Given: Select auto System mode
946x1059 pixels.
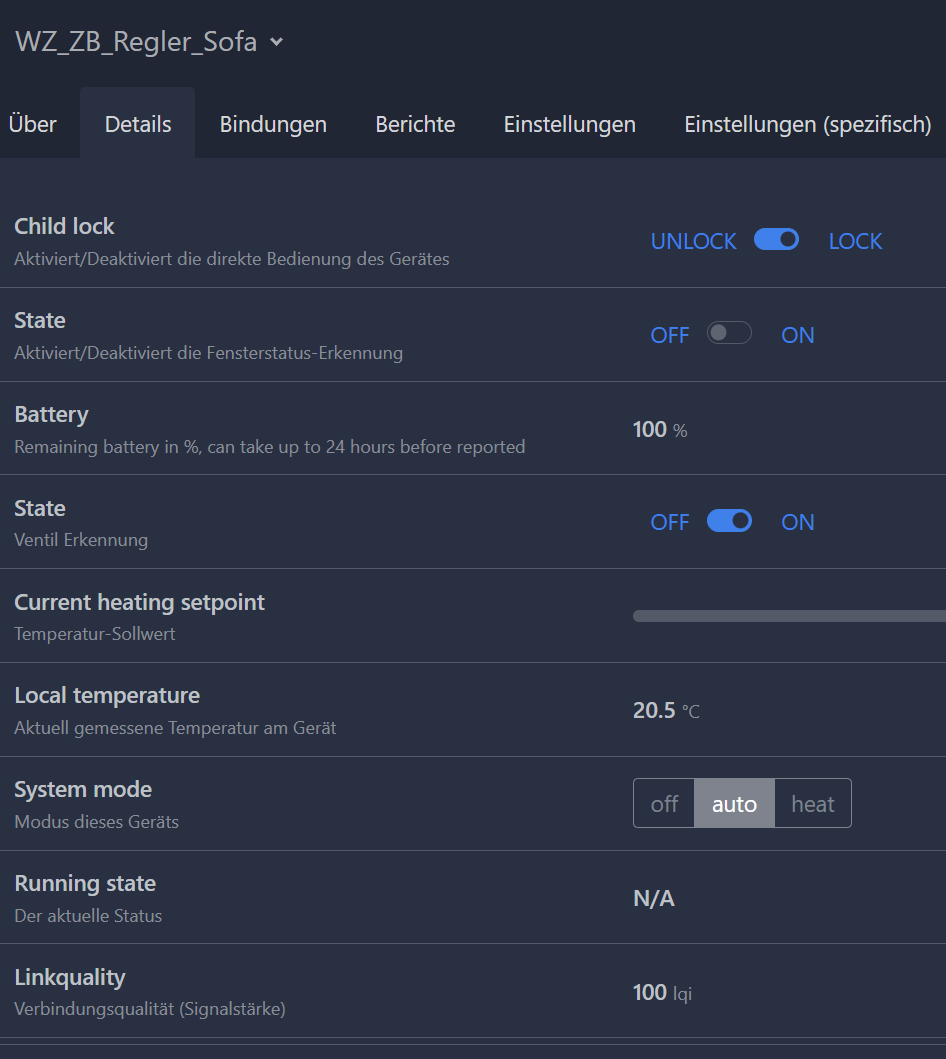Looking at the screenshot, I should coord(734,804).
